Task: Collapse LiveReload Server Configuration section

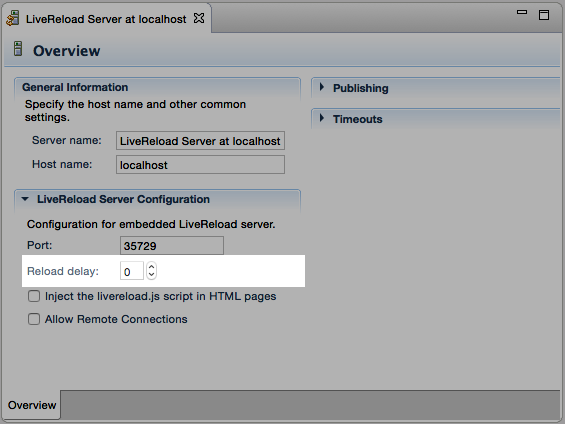Action: [25, 199]
